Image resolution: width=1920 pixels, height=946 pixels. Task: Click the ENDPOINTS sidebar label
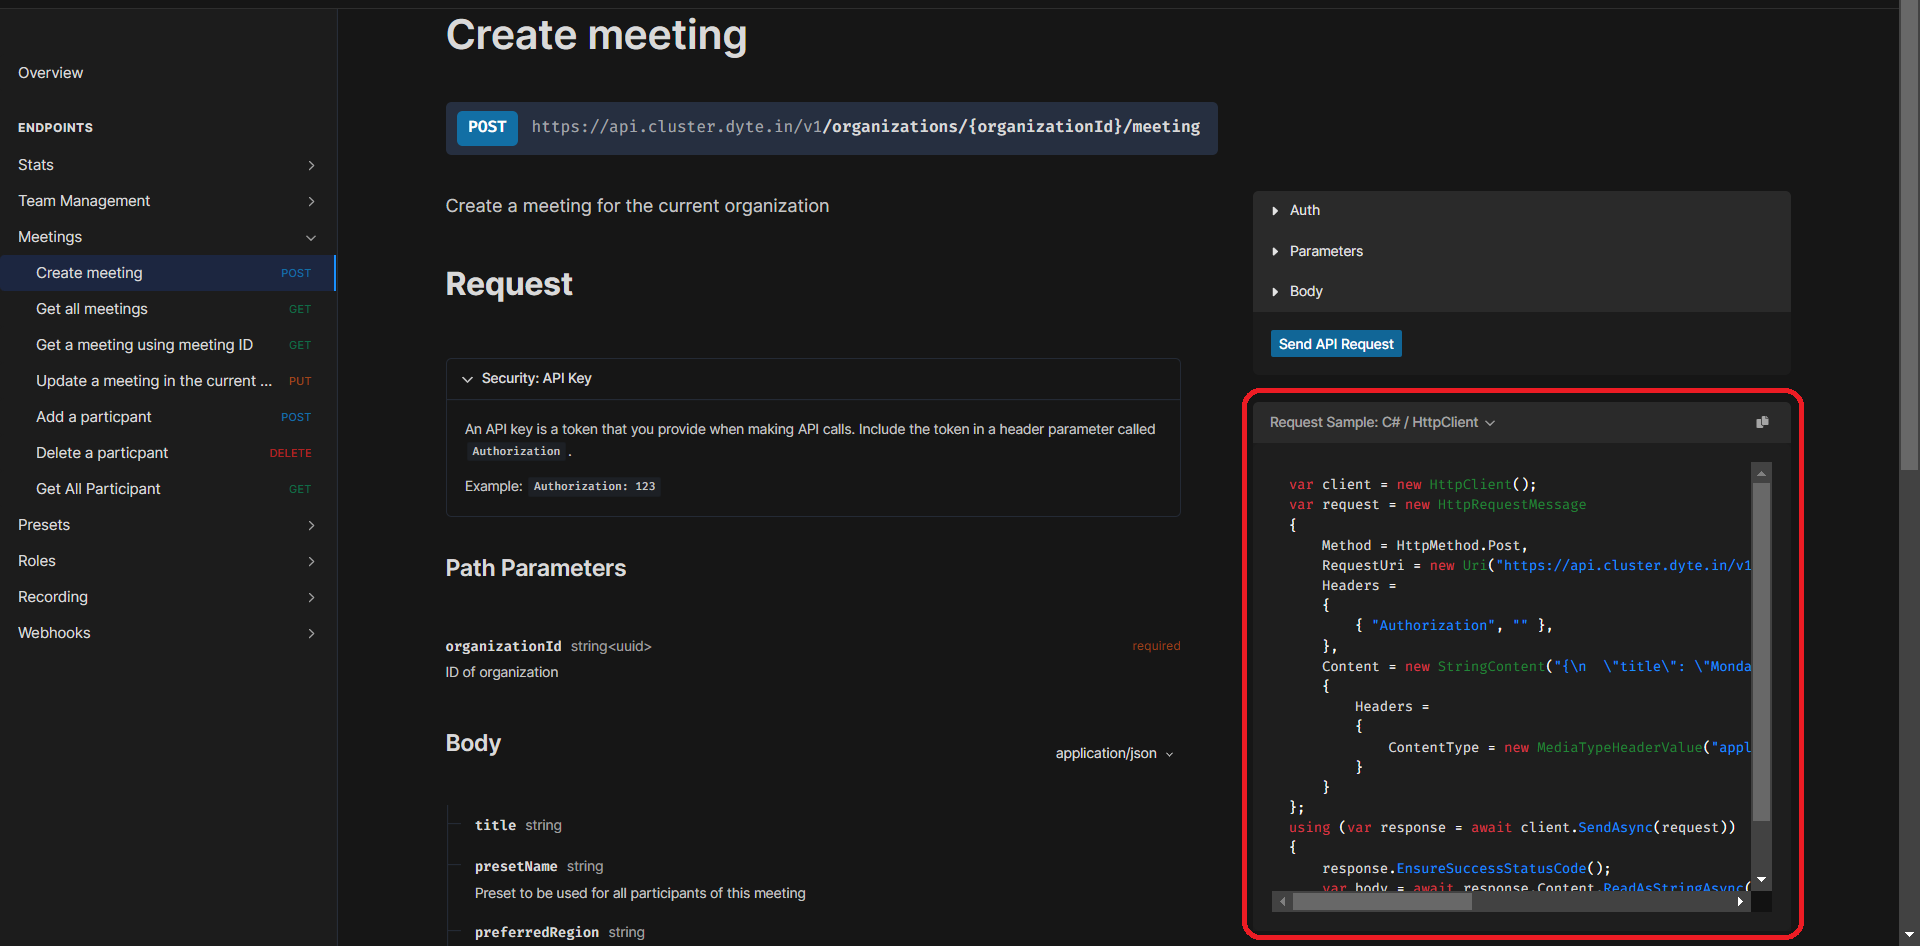(55, 128)
